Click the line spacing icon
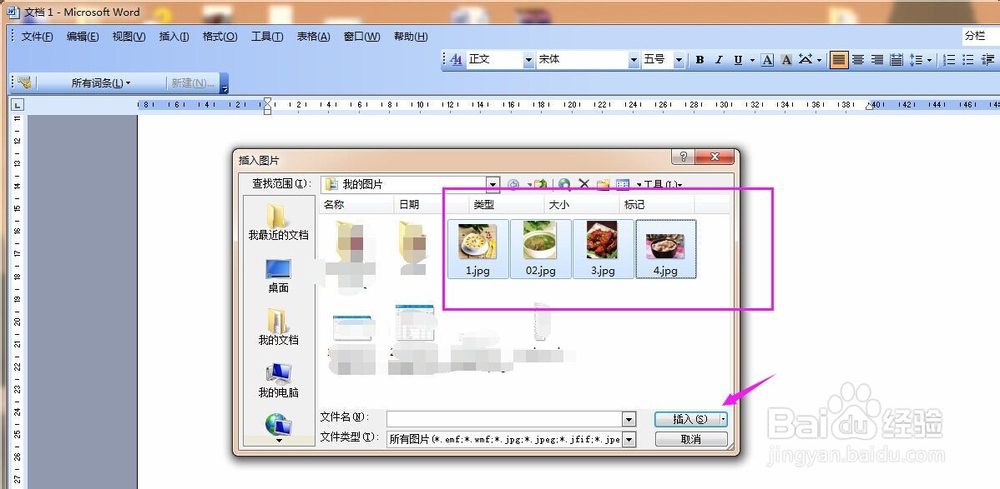This screenshot has width=1000, height=489. [x=916, y=60]
